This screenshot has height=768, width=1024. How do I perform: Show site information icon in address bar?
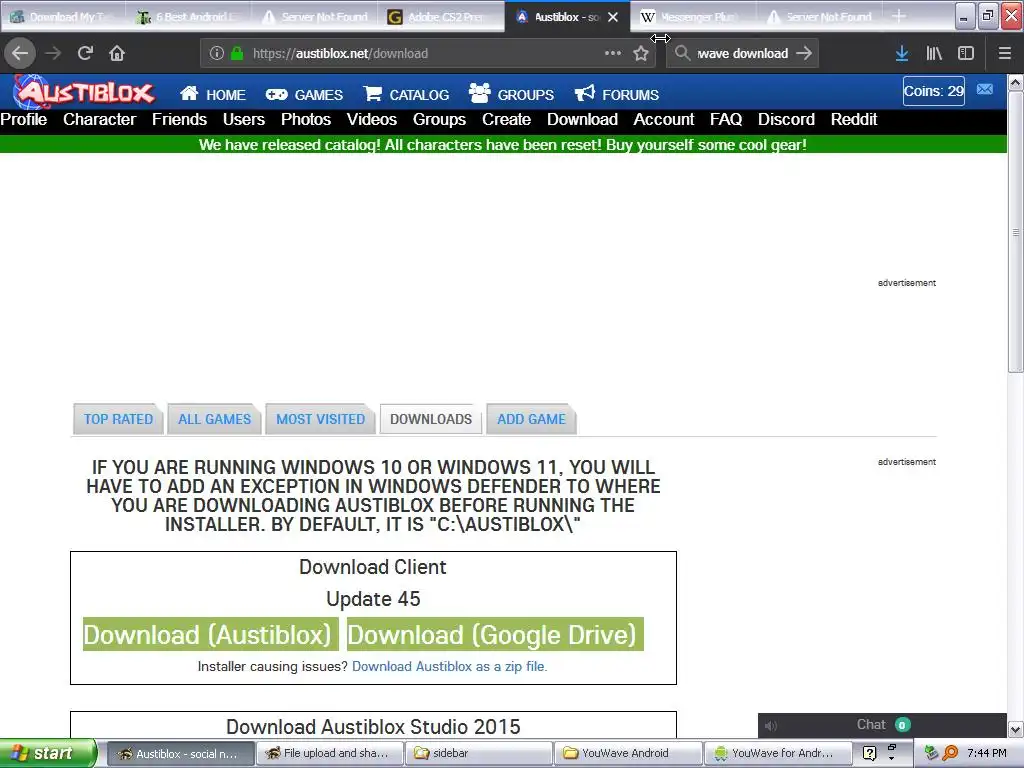(216, 54)
